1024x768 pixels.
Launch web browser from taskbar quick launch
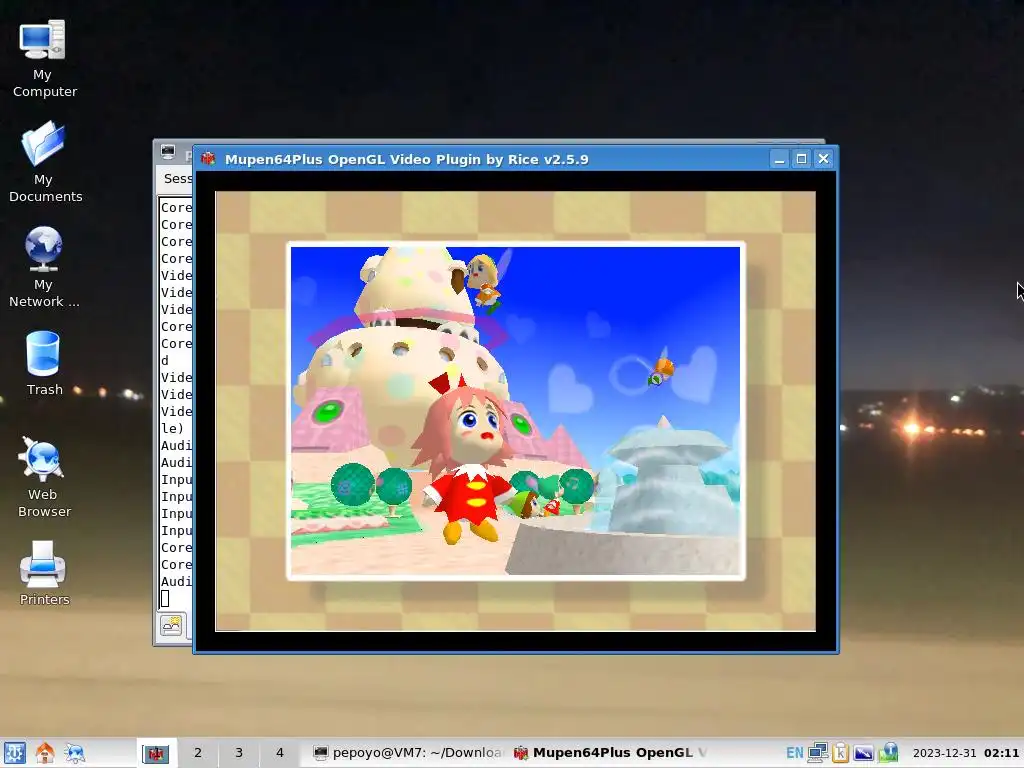tap(74, 753)
